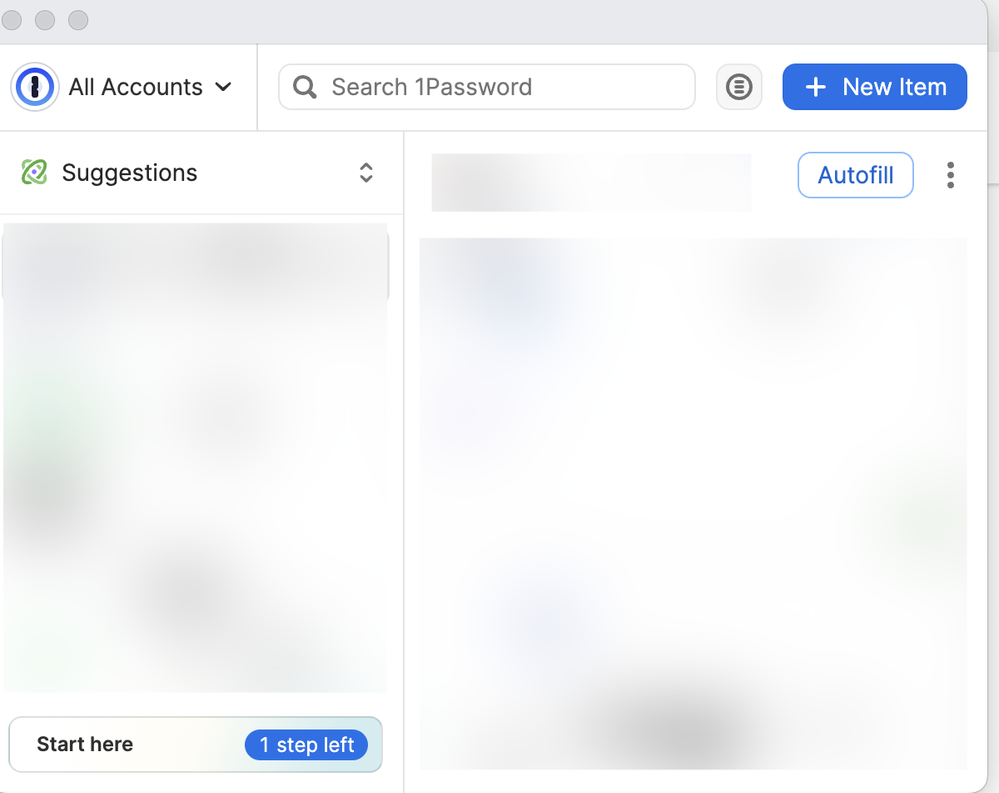Viewport: 999px width, 793px height.
Task: Click the "1 step left" badge
Action: pyautogui.click(x=307, y=745)
